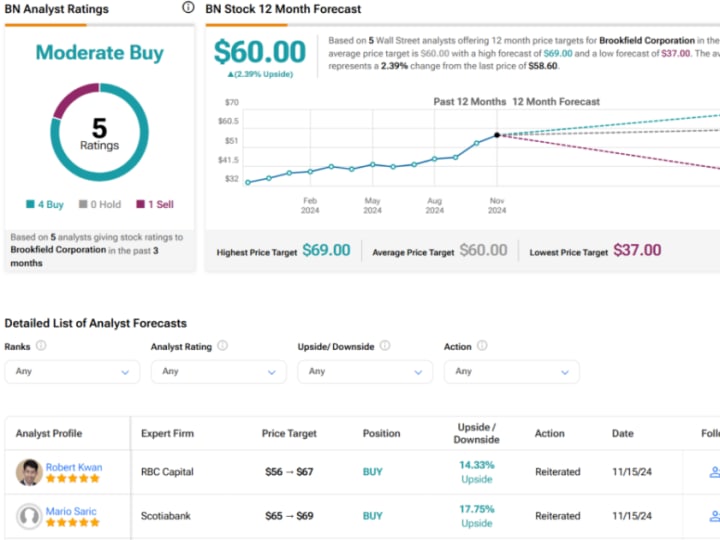Click the Highest Price Target $69.00 value
720x540 pixels.
coord(326,250)
